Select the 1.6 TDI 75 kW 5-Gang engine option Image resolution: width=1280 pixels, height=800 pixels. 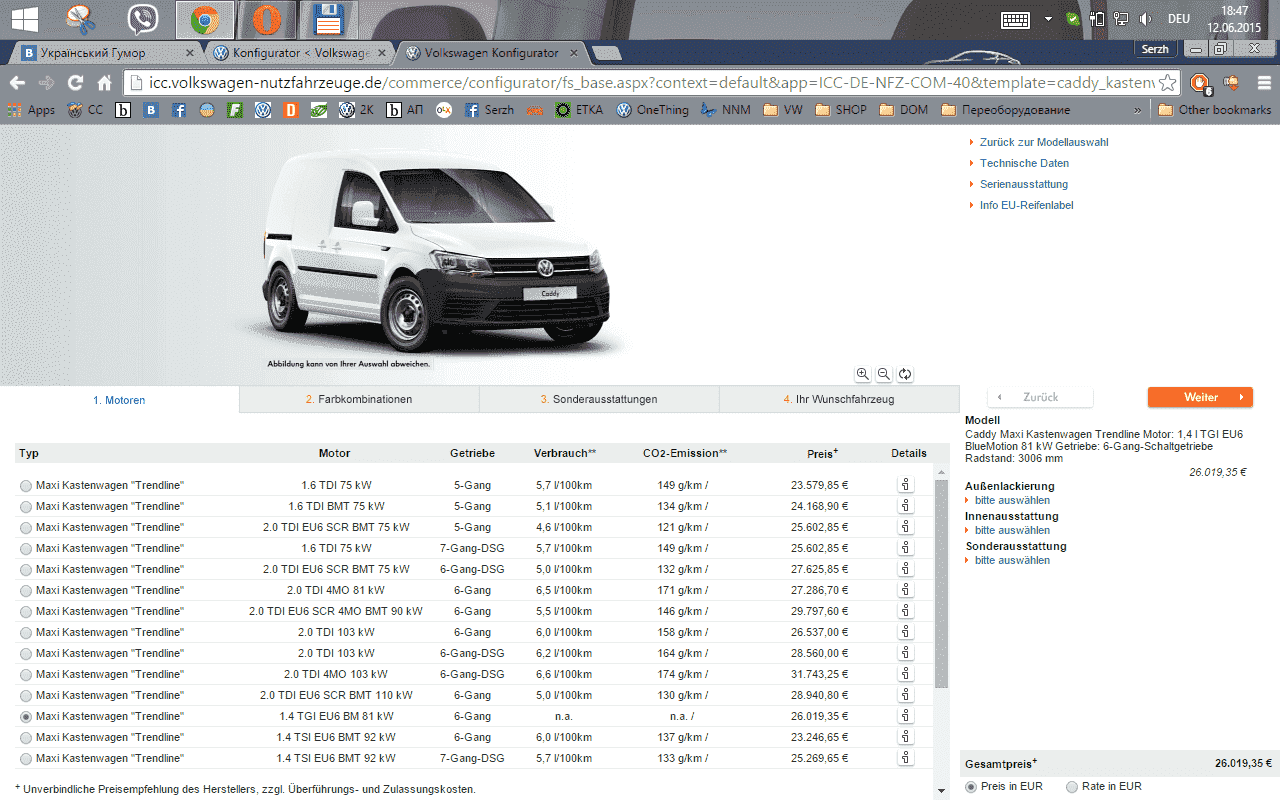point(26,486)
